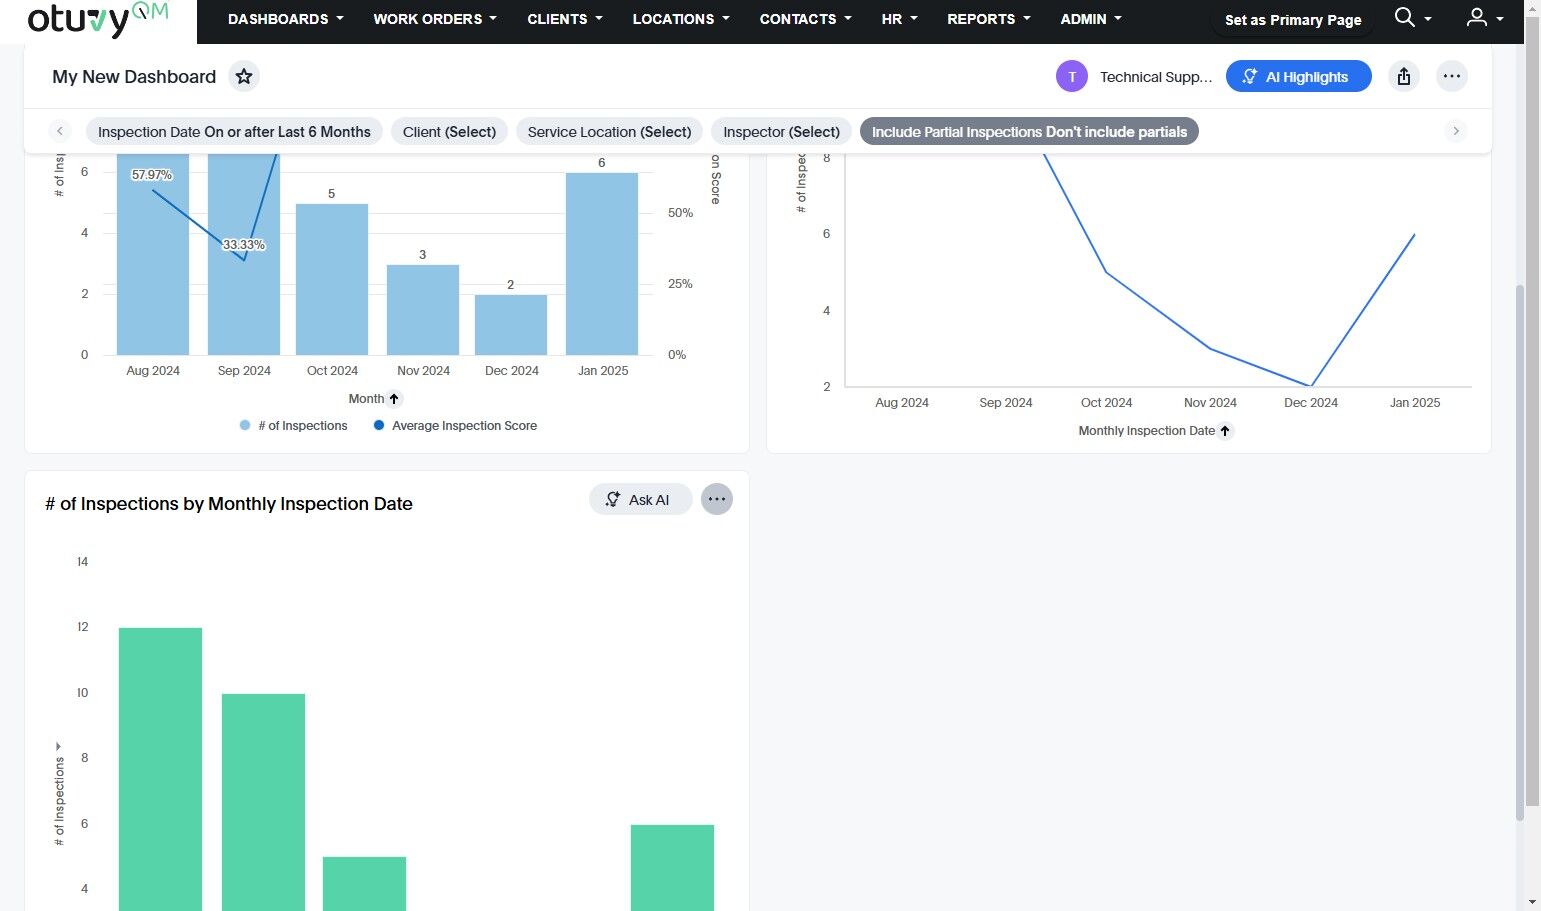Click the Nov 2024 blue bar
This screenshot has width=1541, height=911.
[423, 310]
